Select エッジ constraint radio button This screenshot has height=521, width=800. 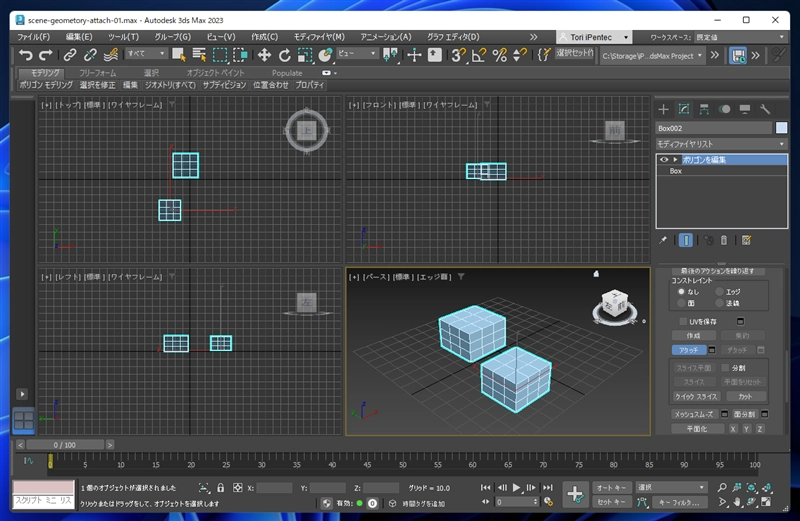[x=719, y=292]
